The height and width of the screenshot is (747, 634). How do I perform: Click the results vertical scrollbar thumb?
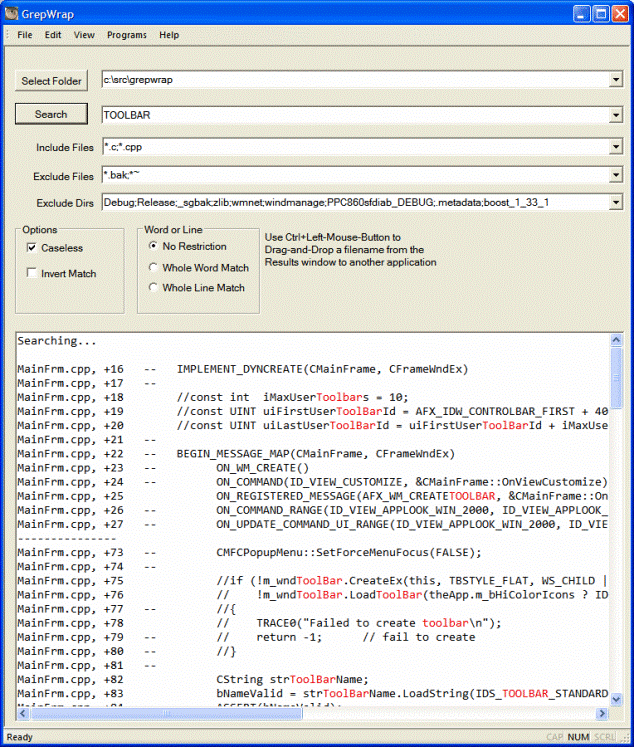(616, 377)
